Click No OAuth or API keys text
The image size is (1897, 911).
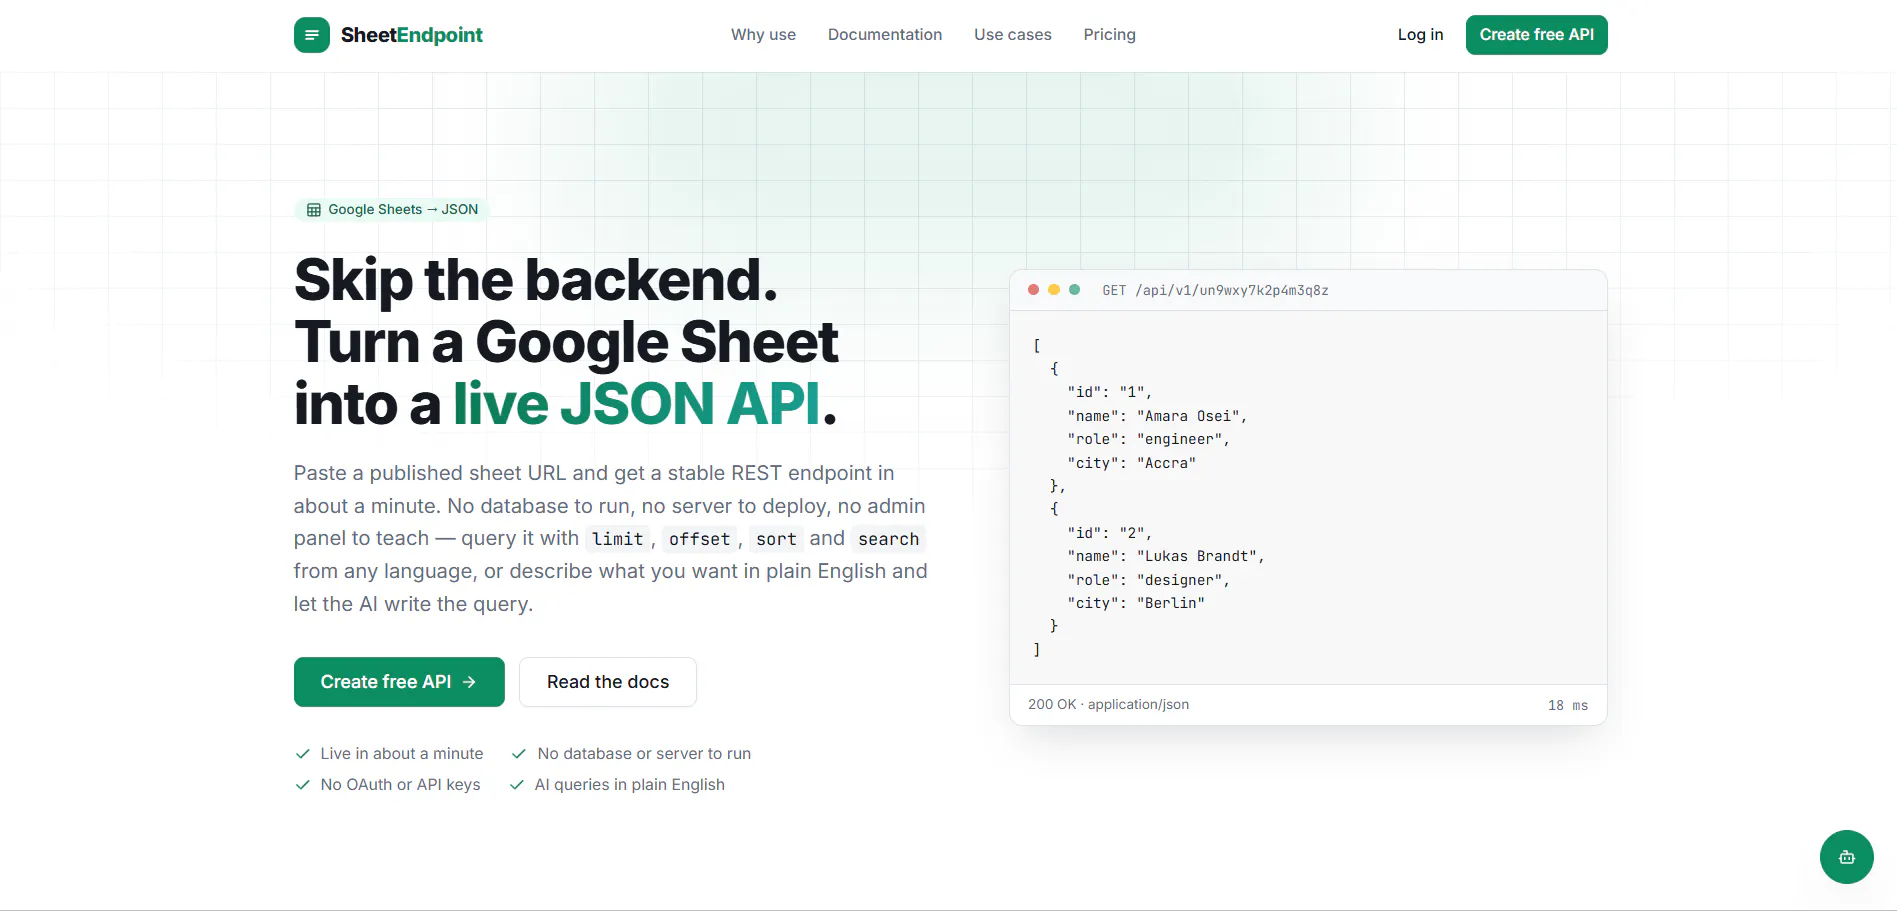coord(400,785)
